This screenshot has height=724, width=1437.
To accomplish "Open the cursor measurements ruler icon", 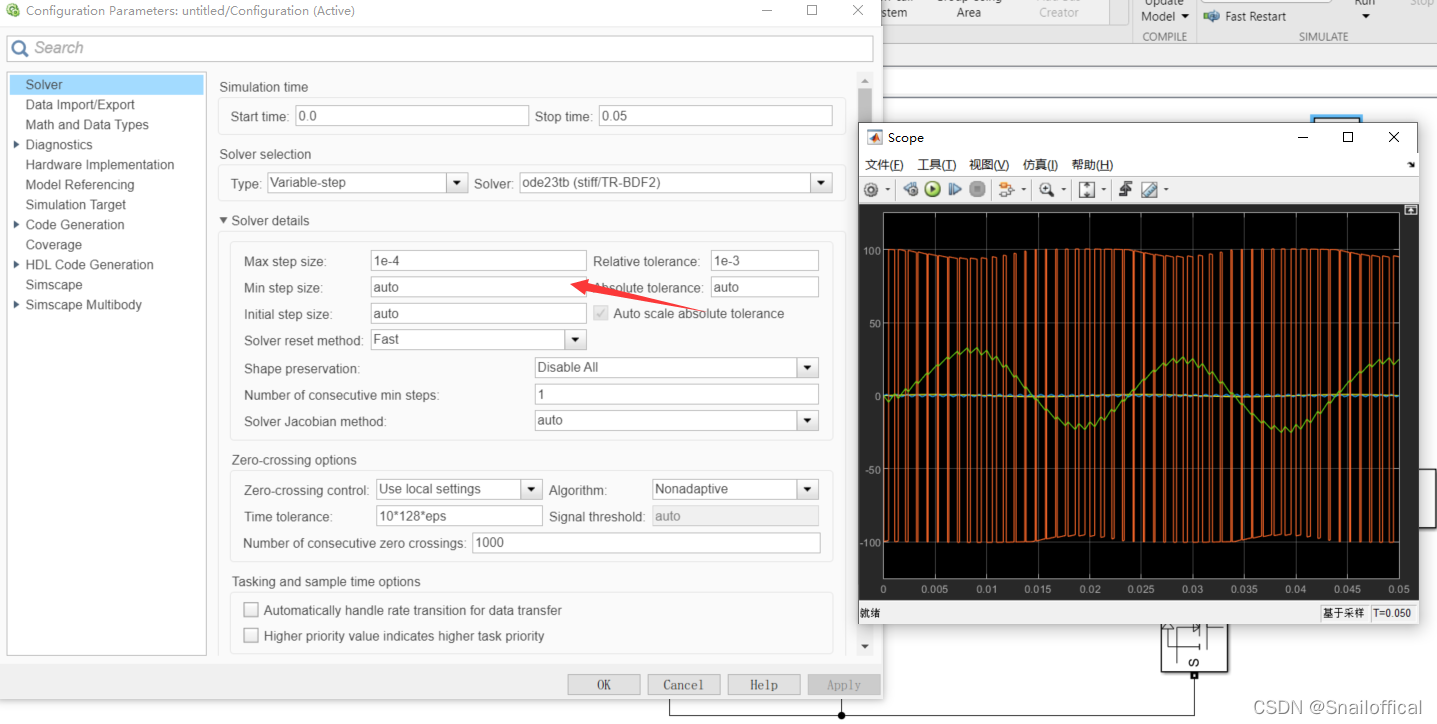I will (1149, 189).
